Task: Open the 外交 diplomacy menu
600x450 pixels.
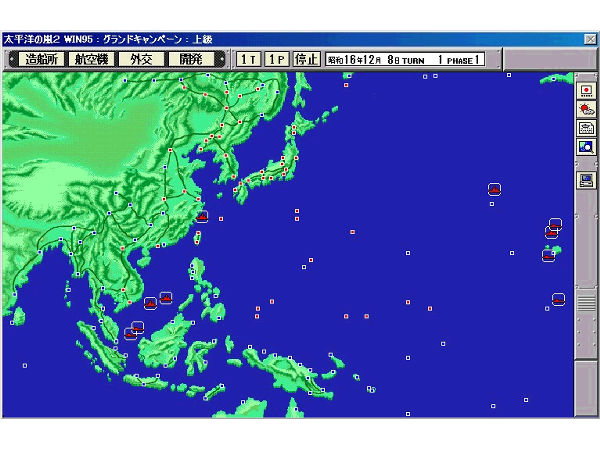Action: click(x=141, y=59)
